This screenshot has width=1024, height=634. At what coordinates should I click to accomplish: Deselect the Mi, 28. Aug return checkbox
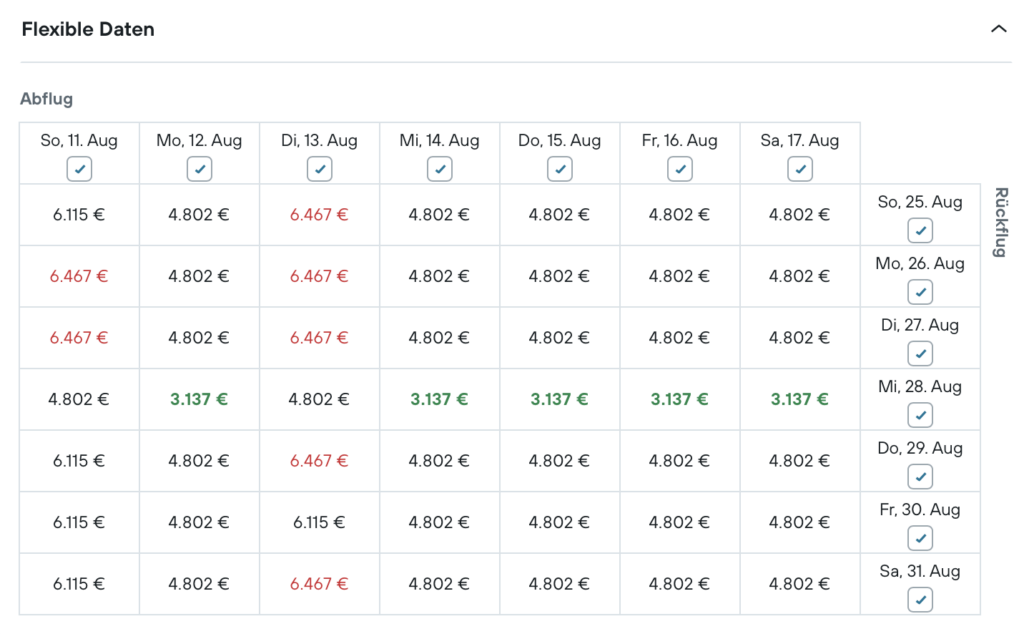point(920,415)
